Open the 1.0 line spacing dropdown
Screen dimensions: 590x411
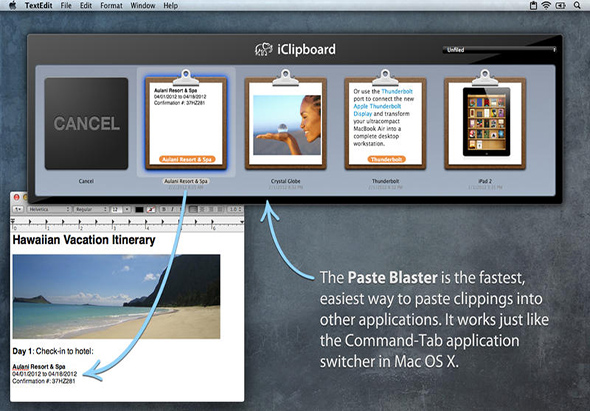pos(236,209)
